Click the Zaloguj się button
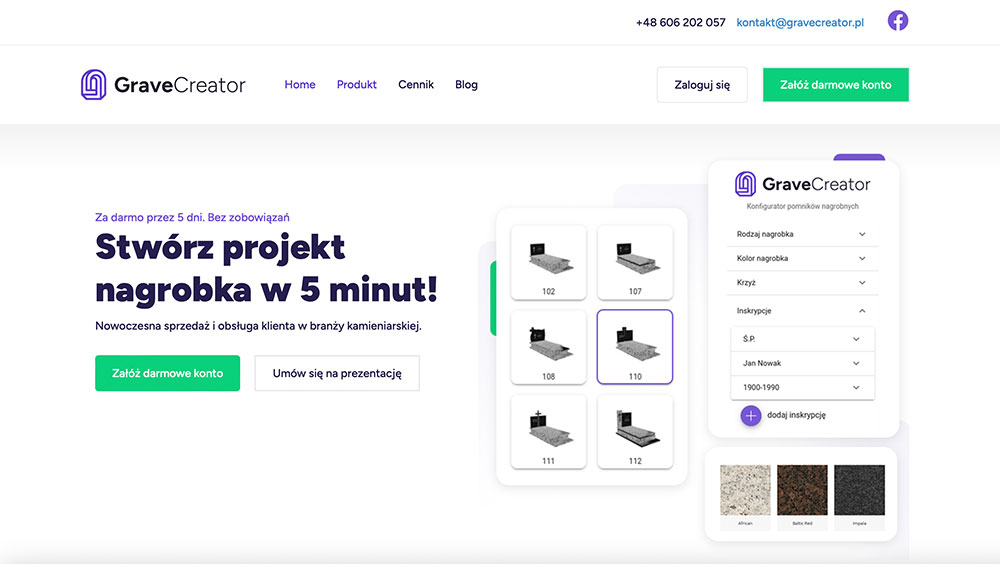This screenshot has height=564, width=1000. [702, 85]
